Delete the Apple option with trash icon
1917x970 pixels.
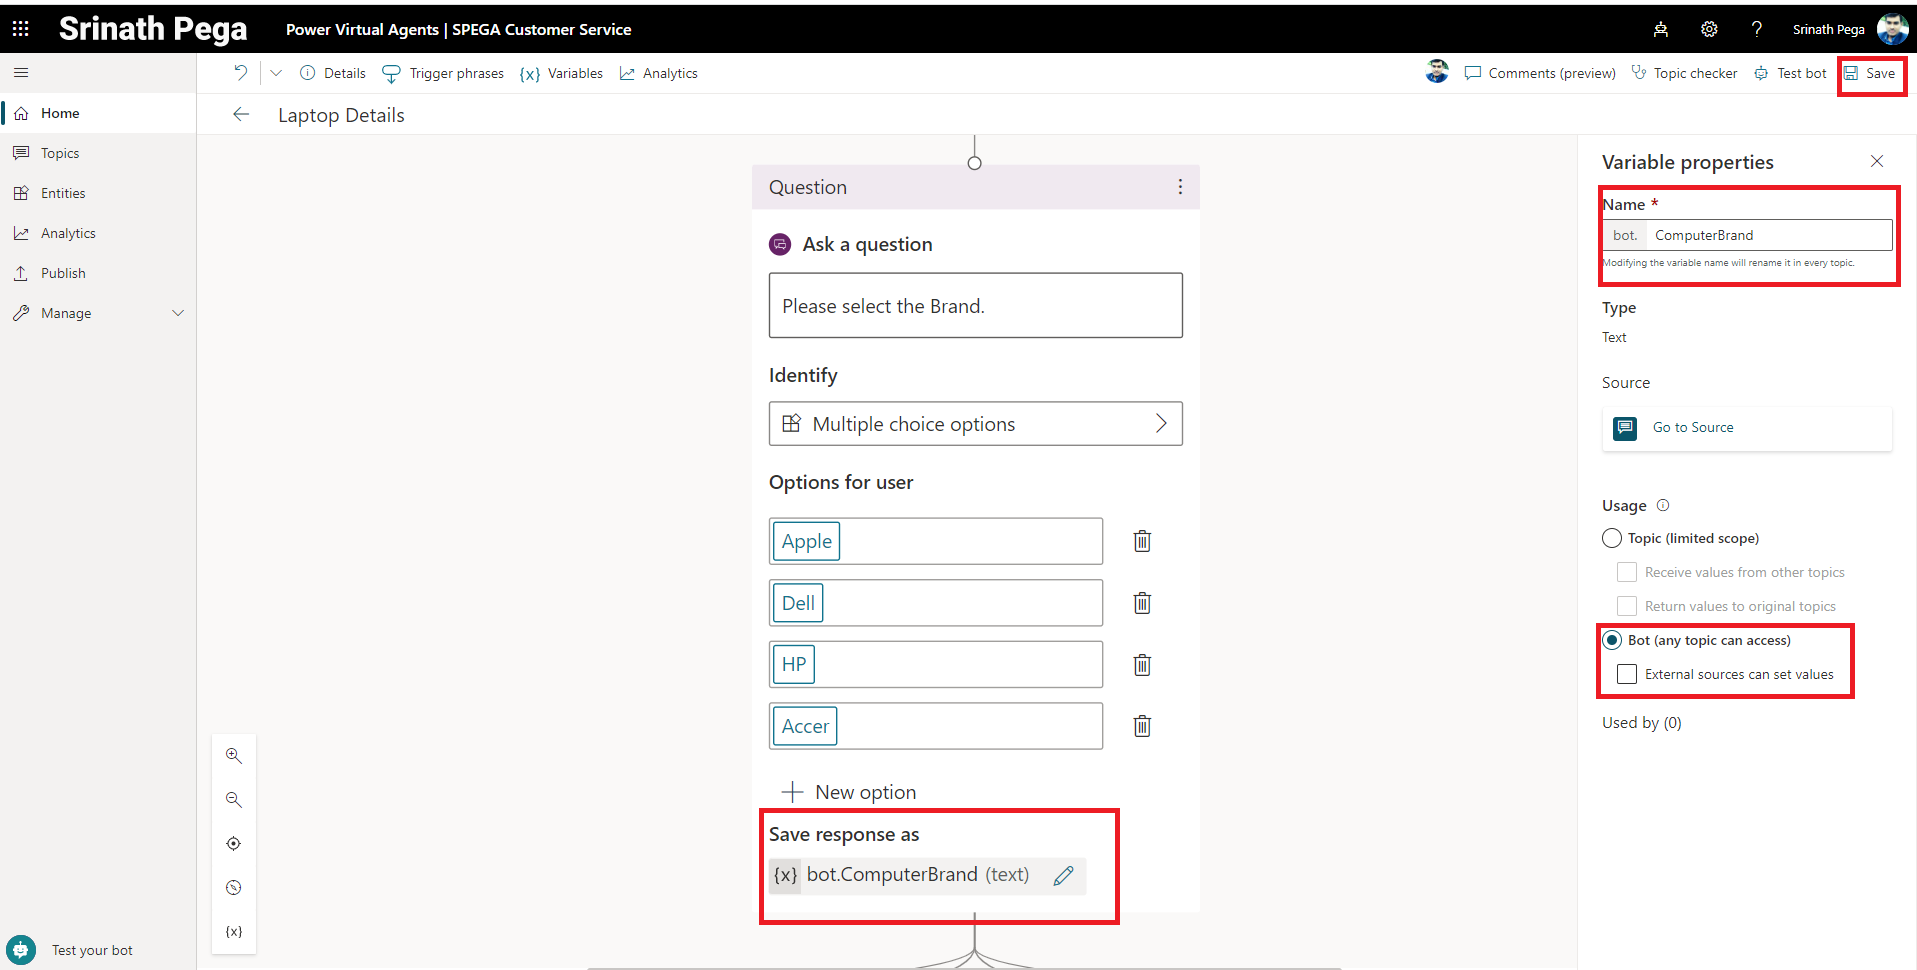tap(1142, 541)
